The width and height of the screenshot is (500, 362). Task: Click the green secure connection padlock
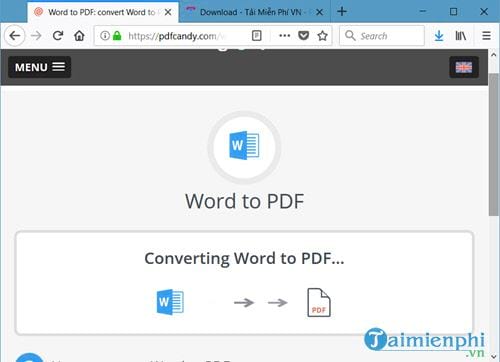(x=117, y=36)
